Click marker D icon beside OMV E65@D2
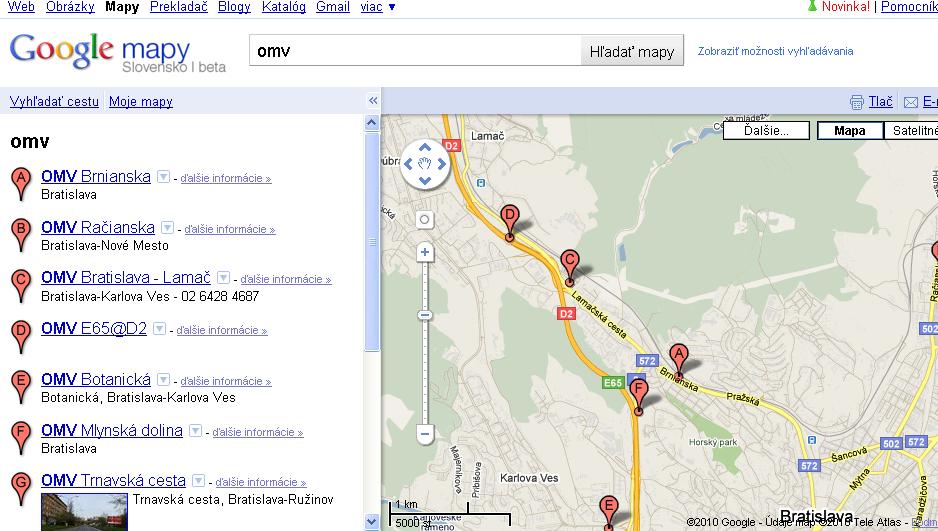This screenshot has height=531, width=938. click(x=22, y=337)
